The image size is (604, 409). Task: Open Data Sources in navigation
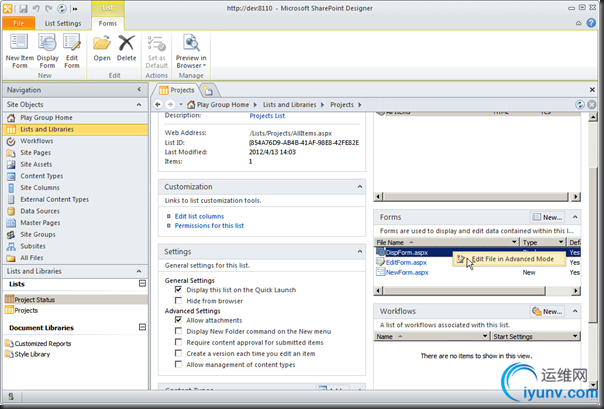point(40,211)
